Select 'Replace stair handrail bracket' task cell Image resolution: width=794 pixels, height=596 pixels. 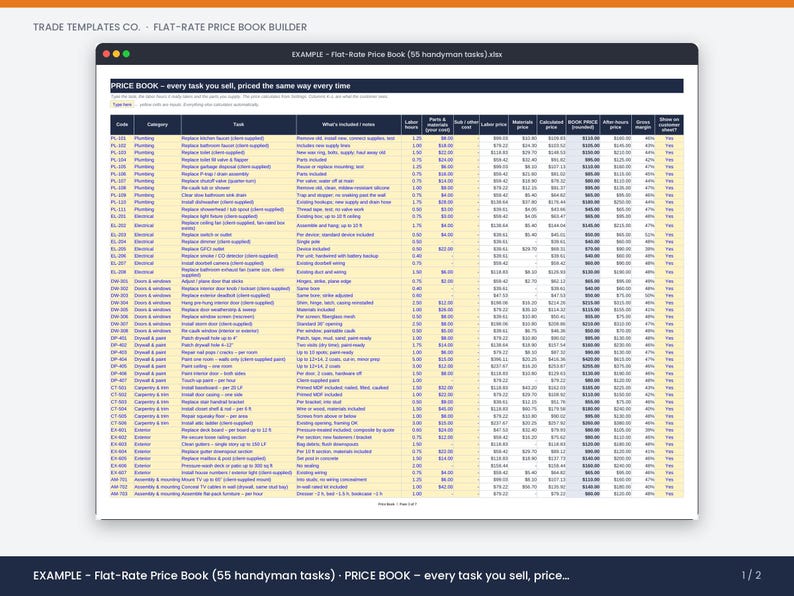[x=239, y=402]
